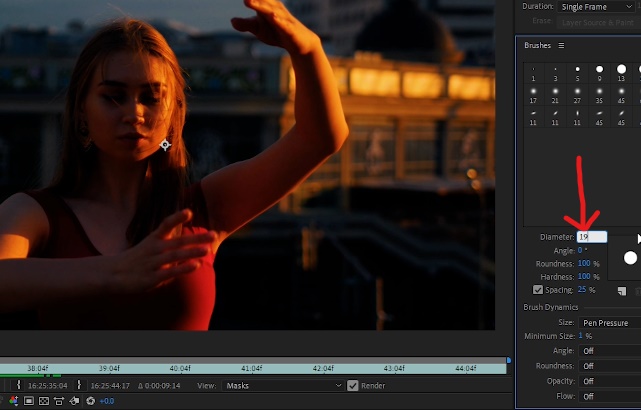Uncheck the Render checkbox
The image size is (641, 410).
click(352, 385)
